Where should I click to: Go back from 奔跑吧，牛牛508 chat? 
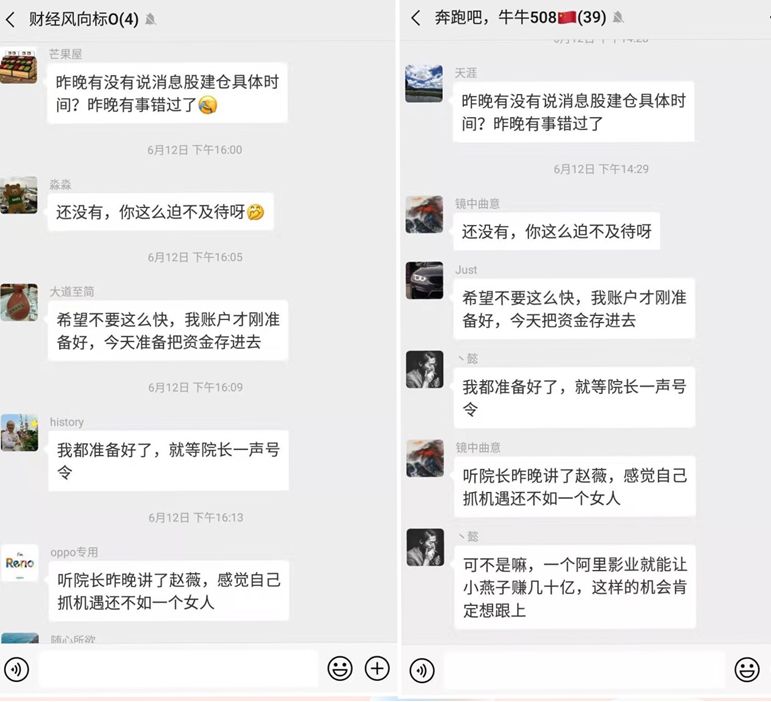416,18
